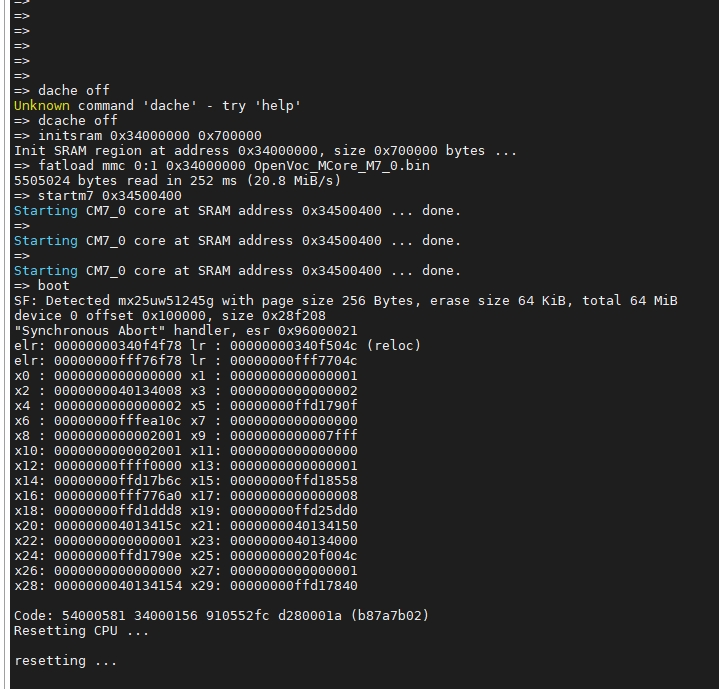
Task: Click the last 'Starting CM7_0 core' line
Action: tap(237, 270)
